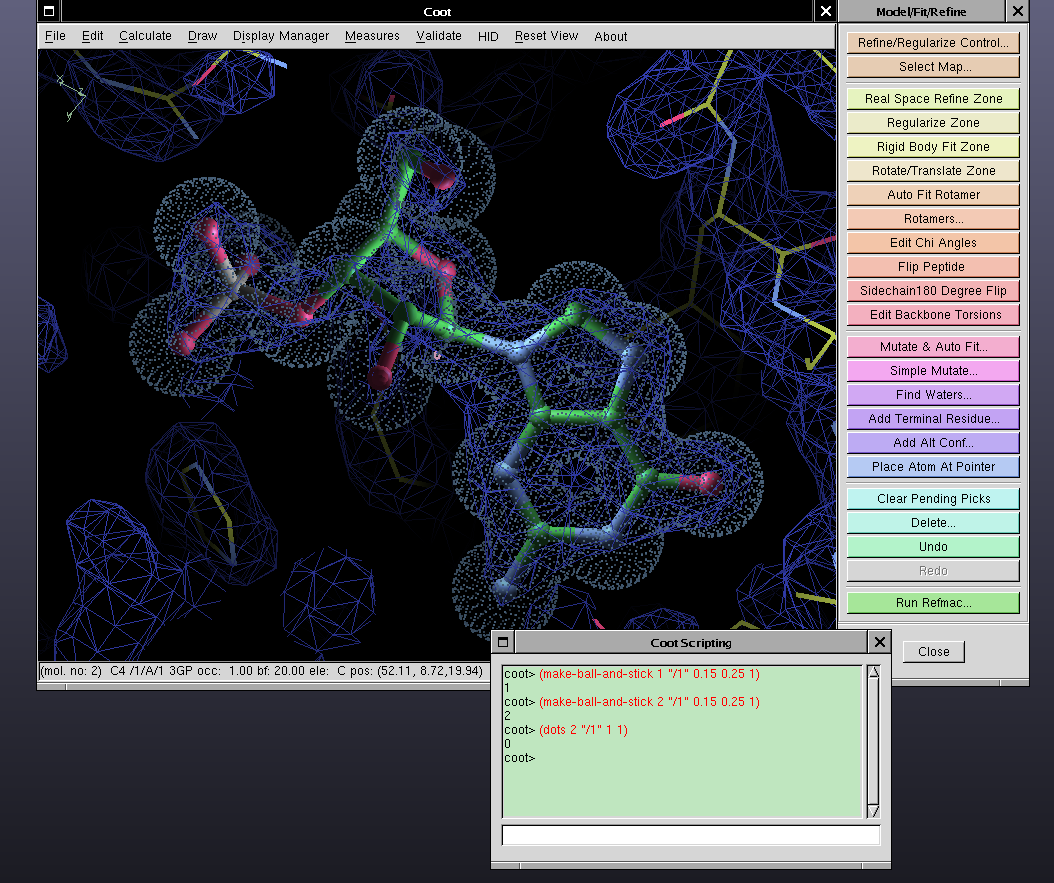This screenshot has width=1054, height=883.
Task: Open the Coot main window menu icon
Action: [x=48, y=12]
